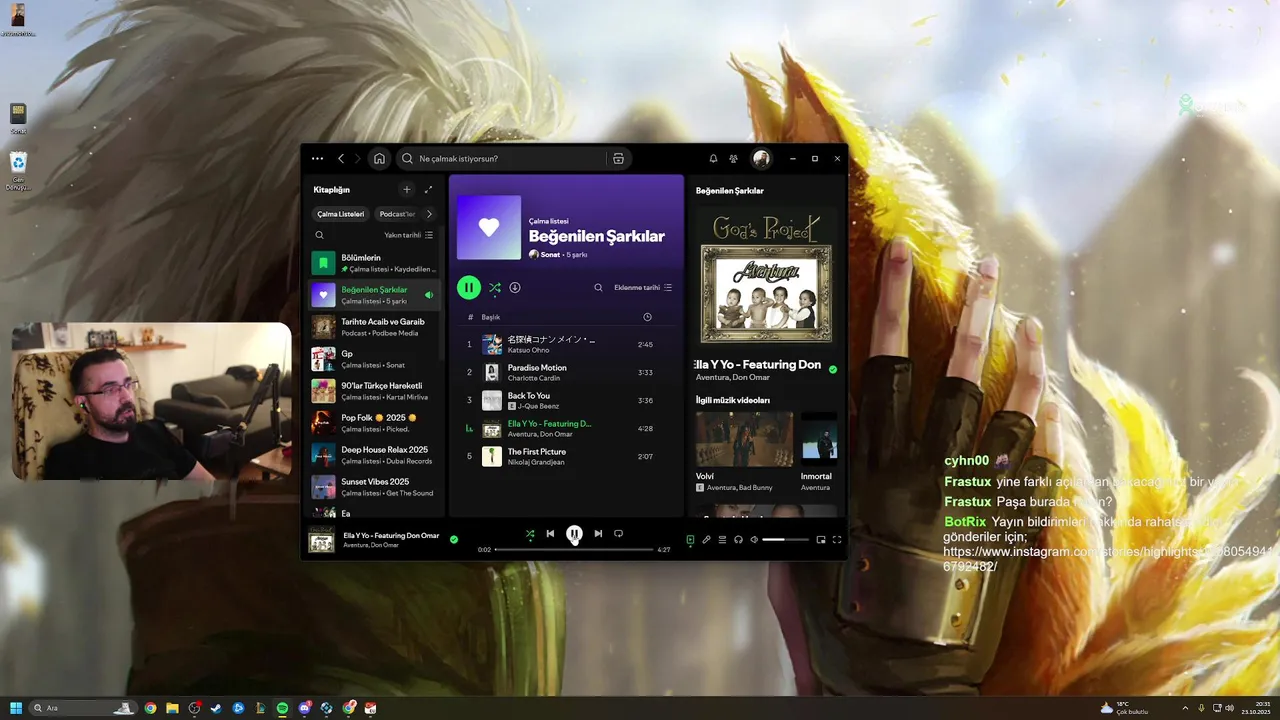The height and width of the screenshot is (720, 1280).
Task: Open the mini player
Action: tap(821, 540)
